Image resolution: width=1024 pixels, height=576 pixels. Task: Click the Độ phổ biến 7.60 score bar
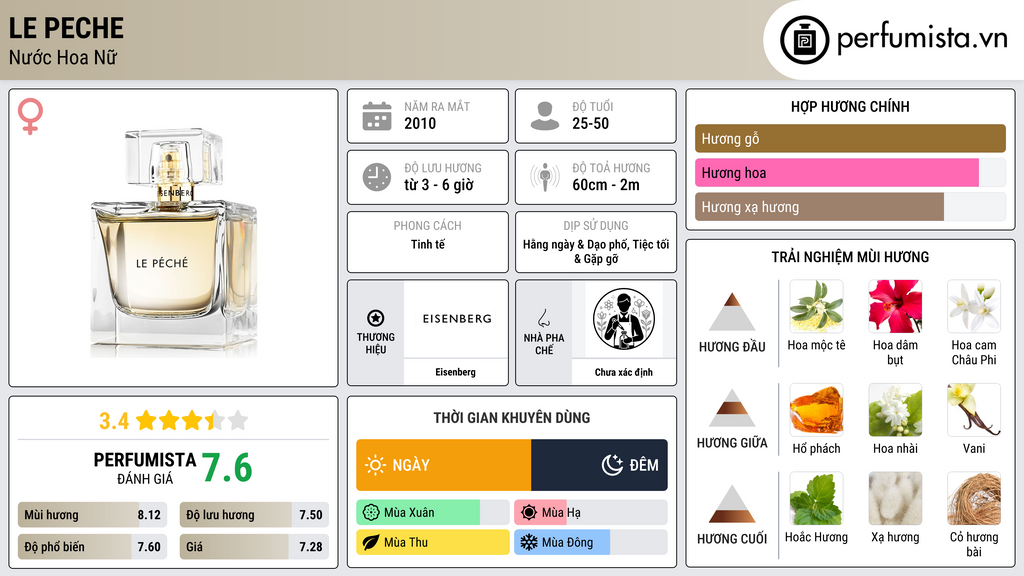click(x=93, y=547)
